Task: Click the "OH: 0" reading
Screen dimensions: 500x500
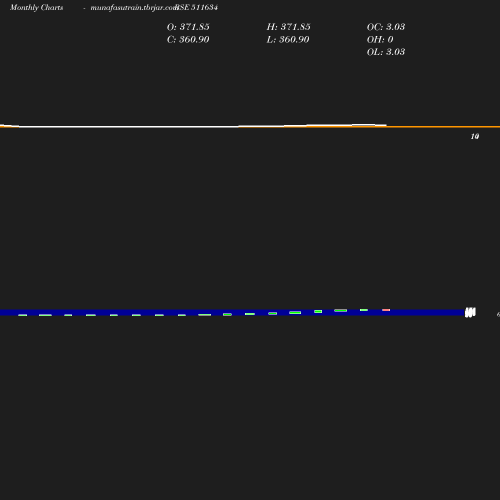Action: click(x=380, y=40)
